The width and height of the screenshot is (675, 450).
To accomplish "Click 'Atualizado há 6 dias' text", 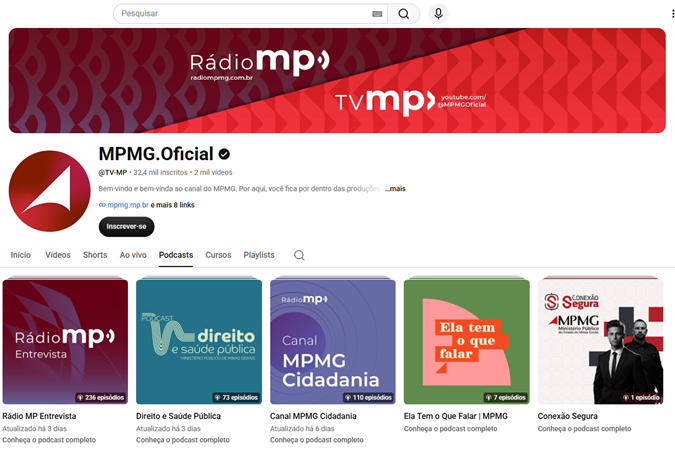I will click(302, 429).
